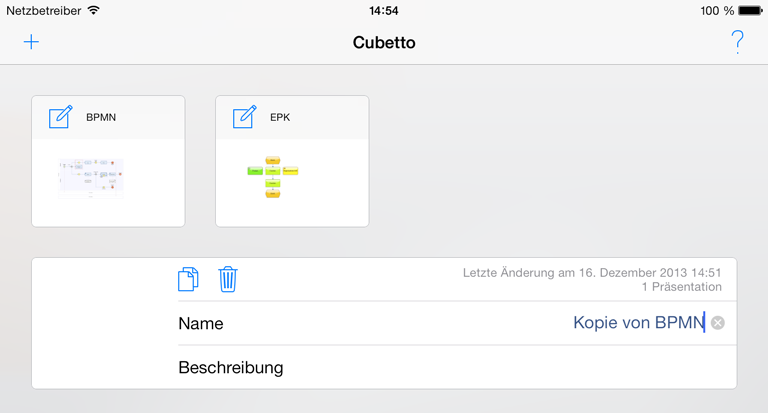Tap the Name row label

[201, 323]
